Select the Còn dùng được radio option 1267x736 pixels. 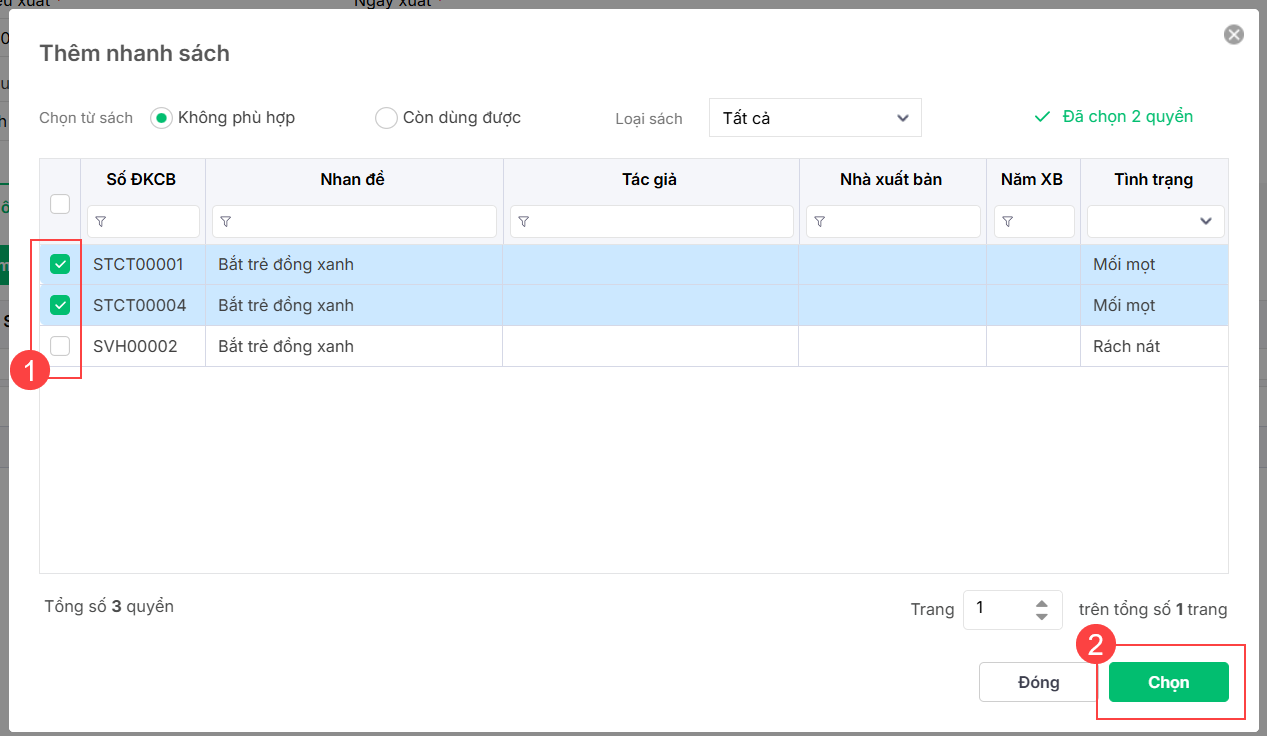(386, 118)
